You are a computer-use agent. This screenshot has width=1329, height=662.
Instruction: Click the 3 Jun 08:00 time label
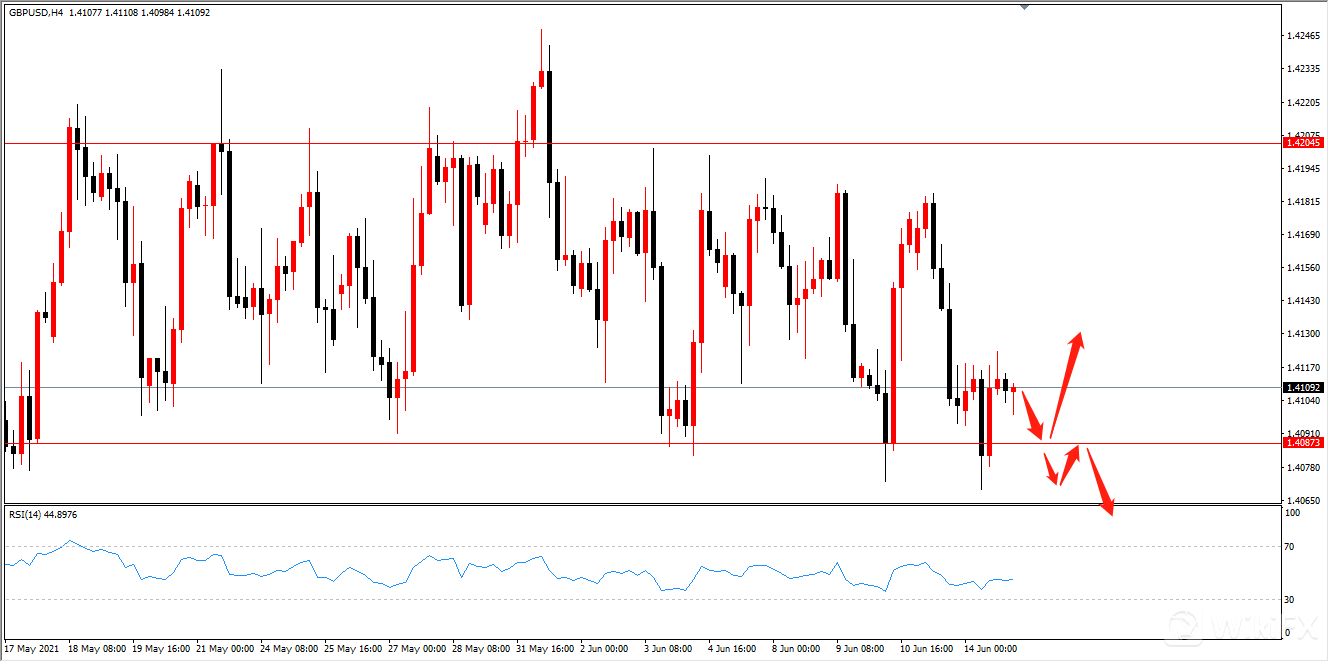[670, 648]
